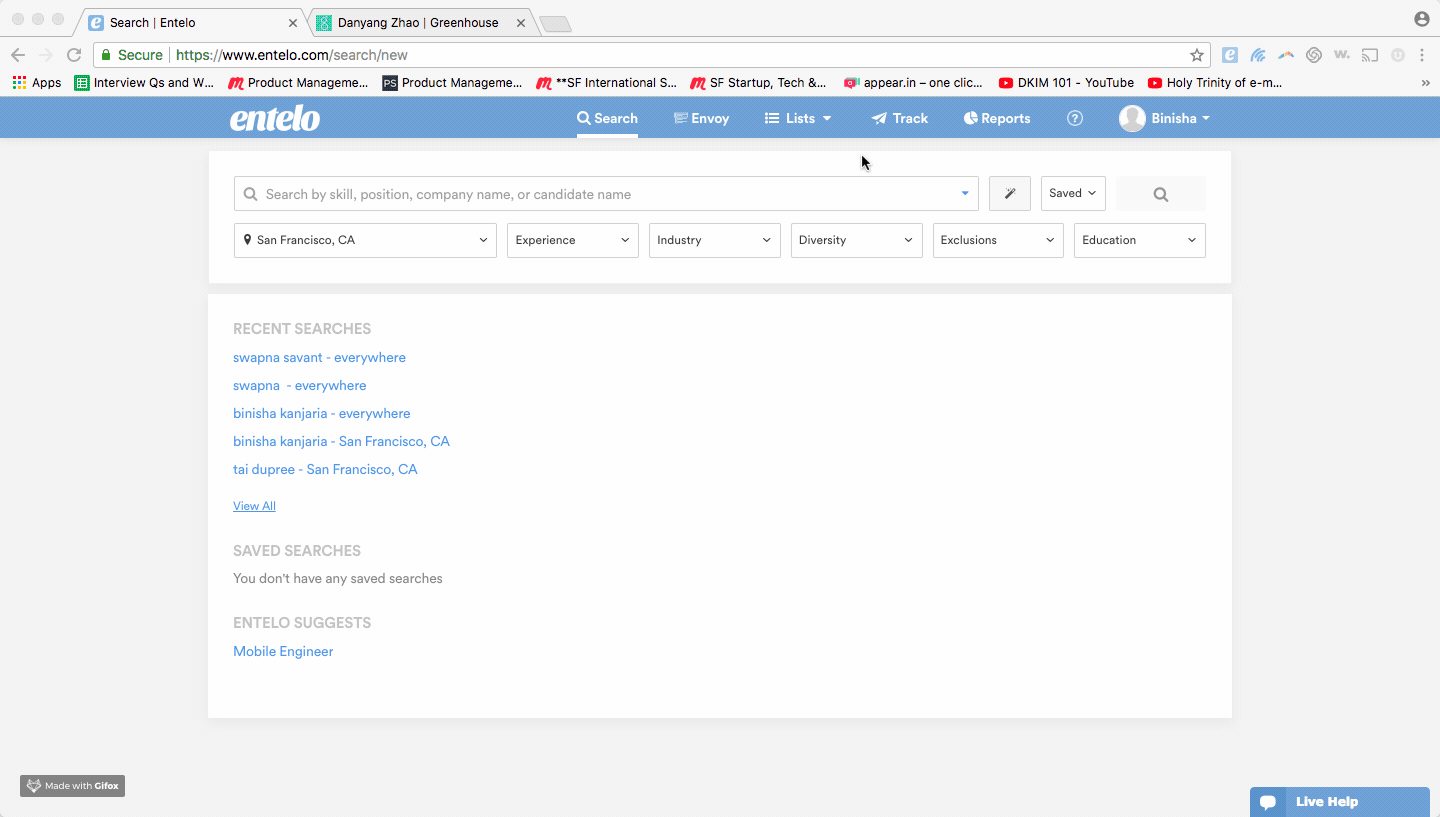The height and width of the screenshot is (817, 1440).
Task: Close the Danyang Zhao Greenhouse tab
Action: click(x=523, y=22)
